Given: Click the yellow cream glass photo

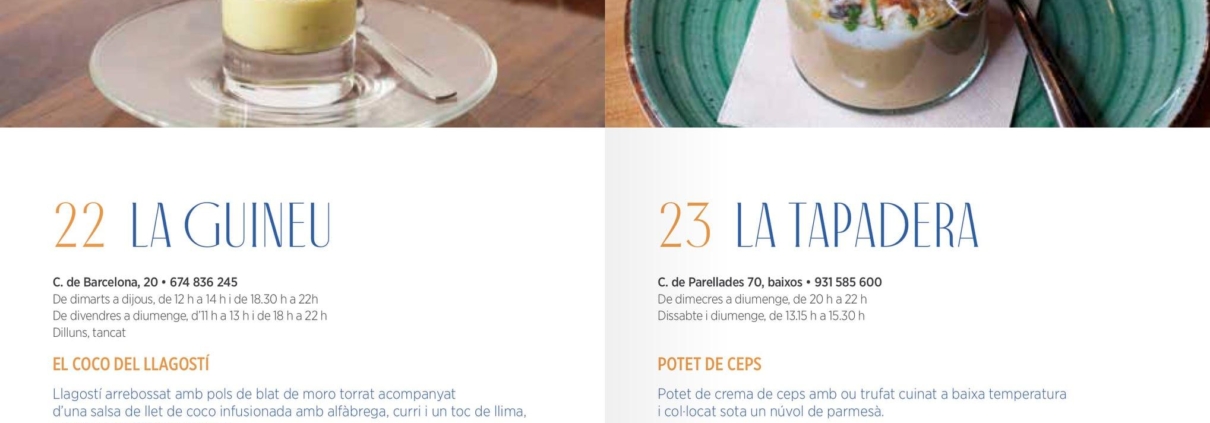Looking at the screenshot, I should 302,63.
